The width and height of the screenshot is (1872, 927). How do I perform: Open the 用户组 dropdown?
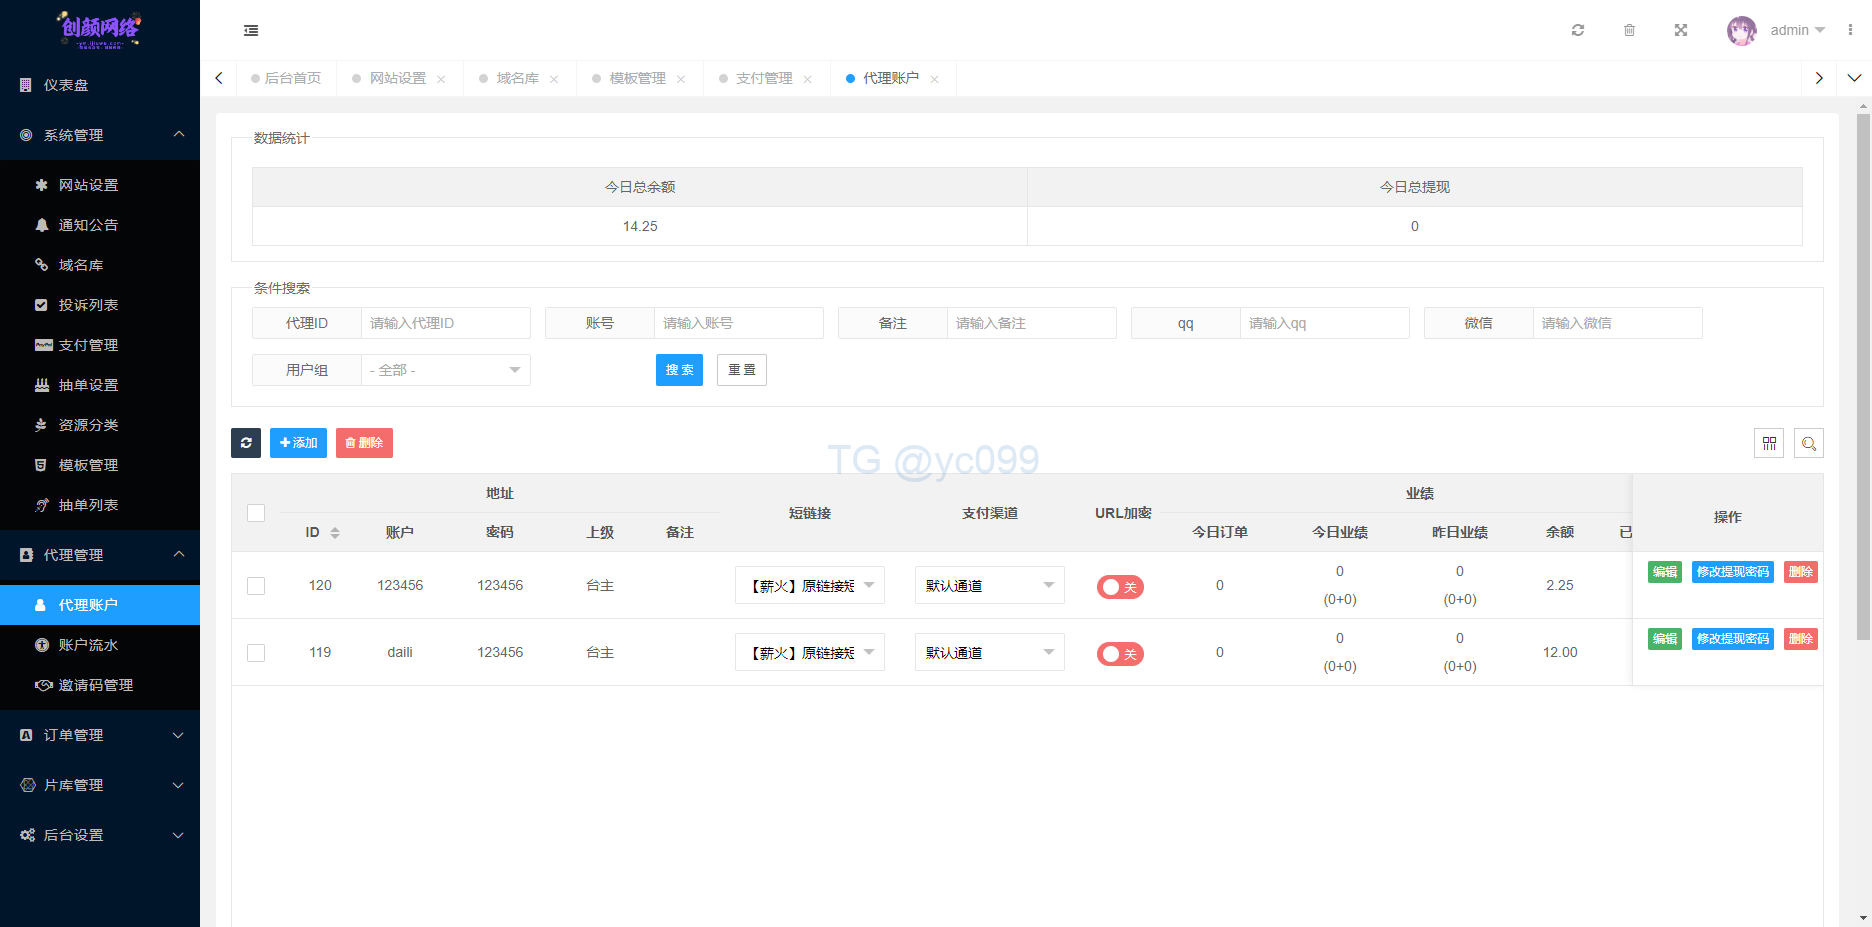coord(445,370)
